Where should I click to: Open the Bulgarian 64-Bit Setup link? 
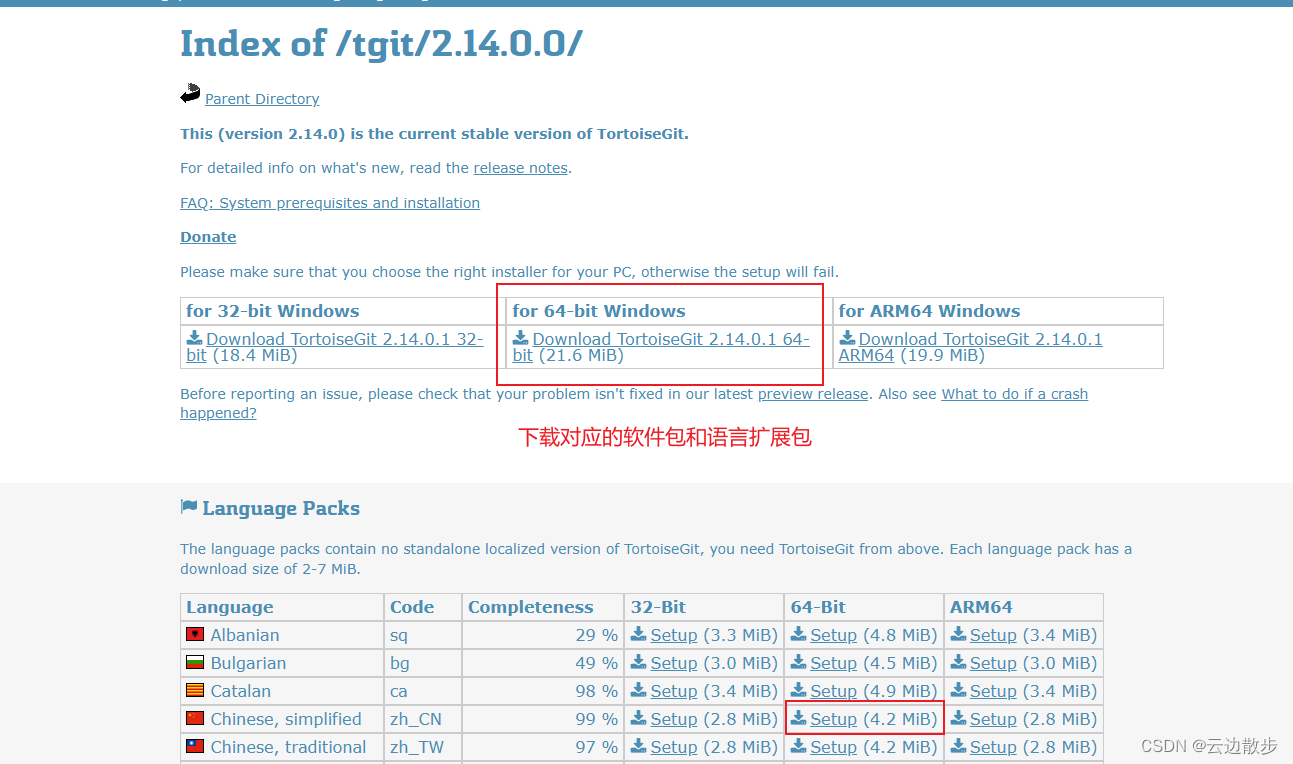tap(833, 663)
